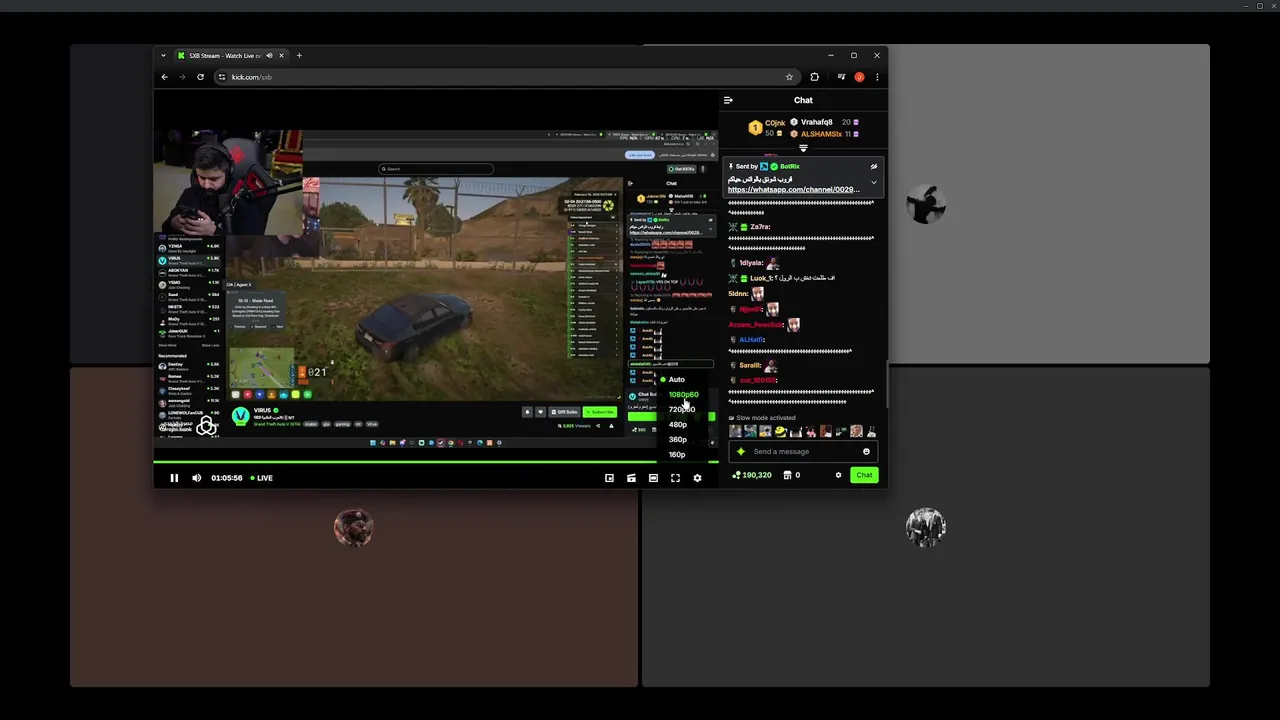The image size is (1280, 720).
Task: Click heart follow icon in streamed video
Action: coord(540,412)
